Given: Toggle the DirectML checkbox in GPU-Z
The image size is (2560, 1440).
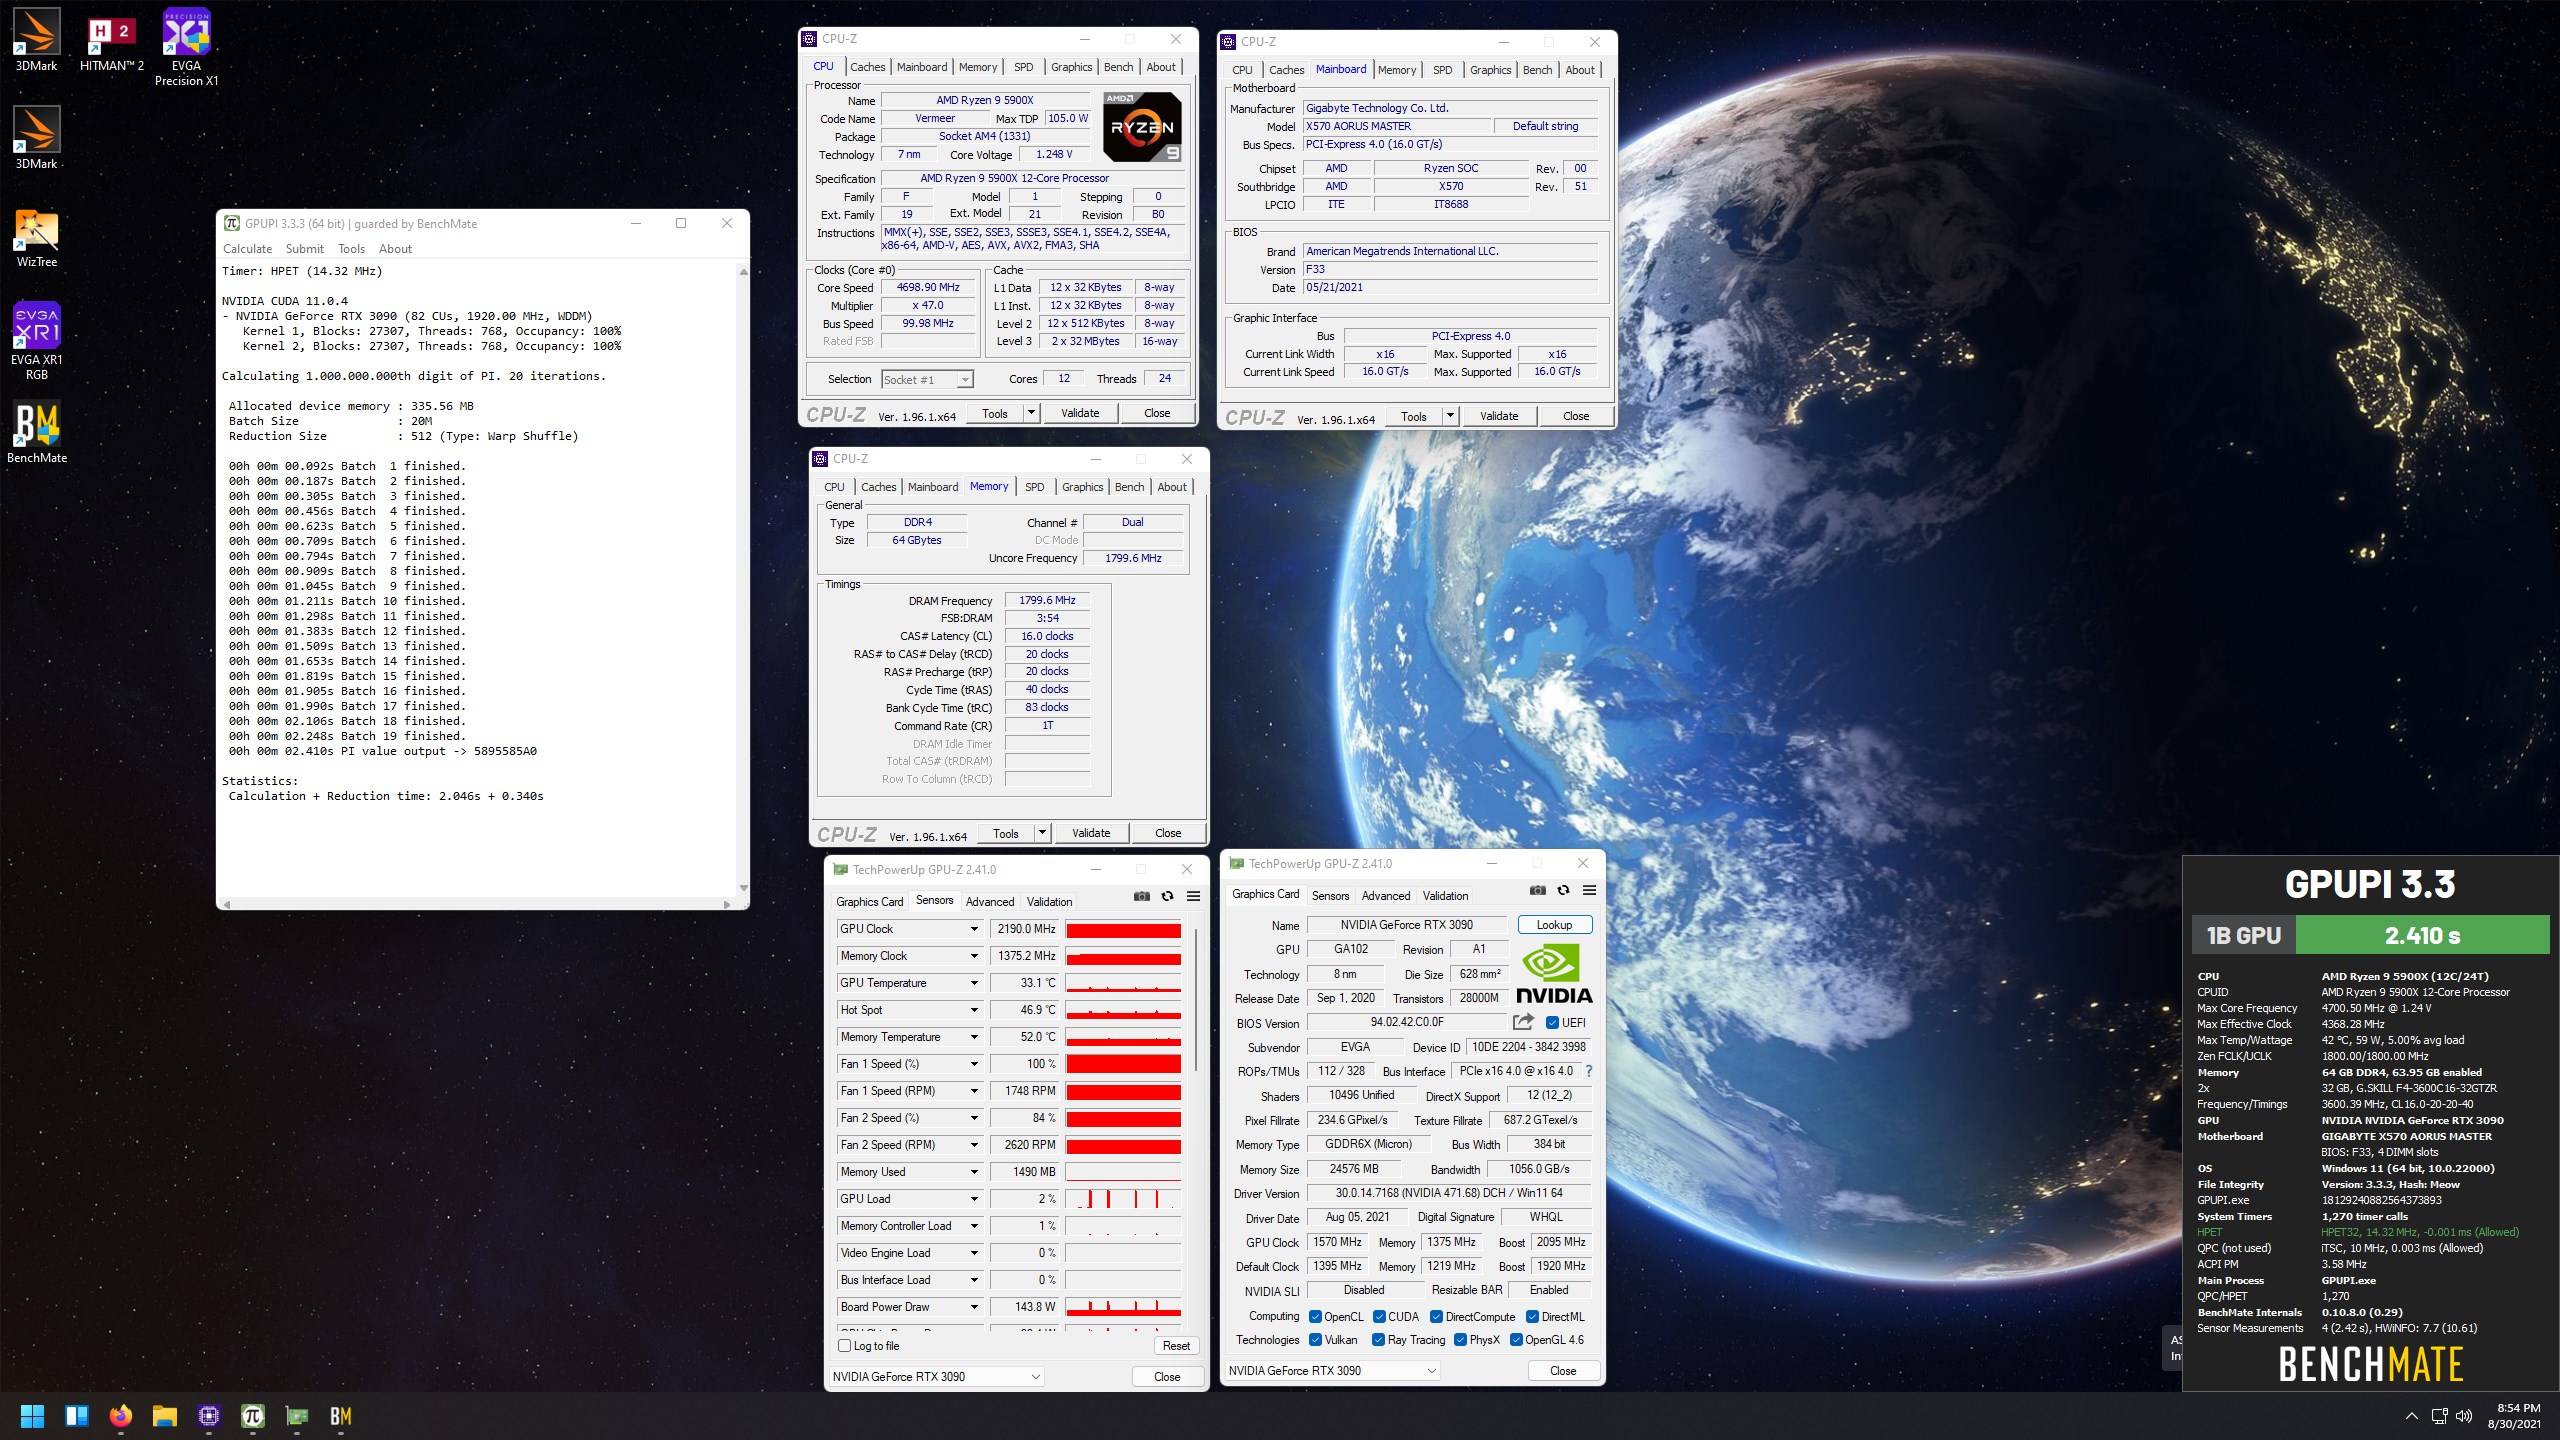Looking at the screenshot, I should [x=1532, y=1317].
